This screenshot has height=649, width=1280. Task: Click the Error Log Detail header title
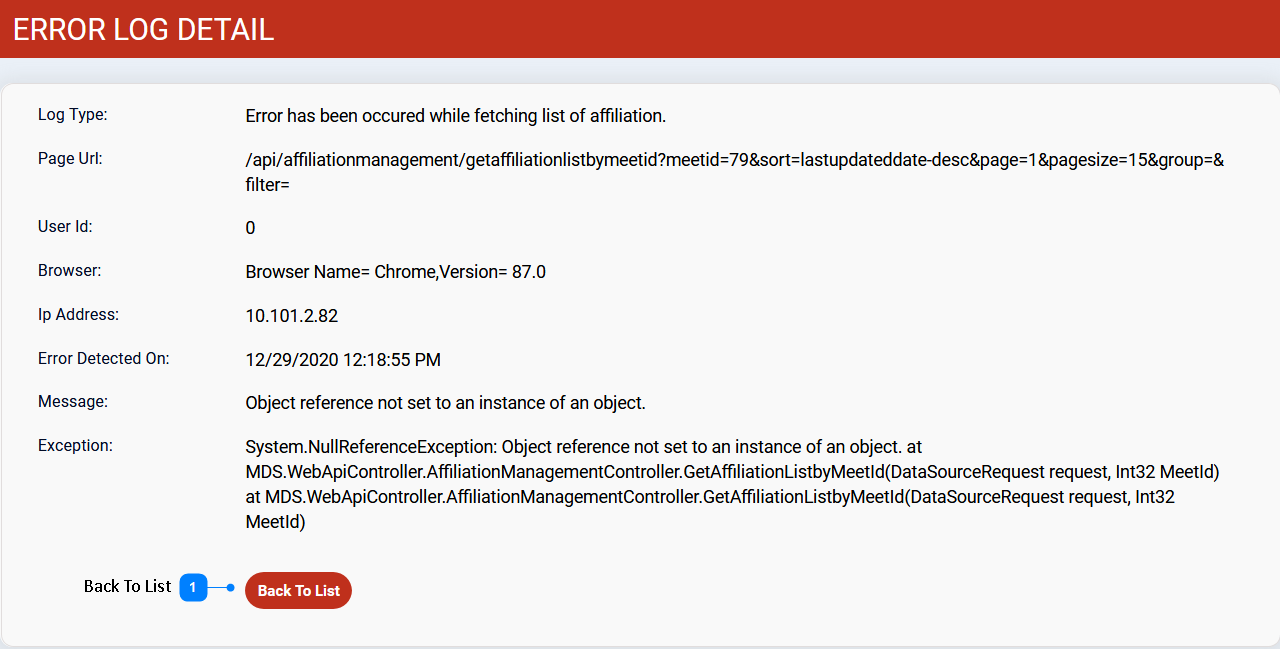click(x=144, y=29)
